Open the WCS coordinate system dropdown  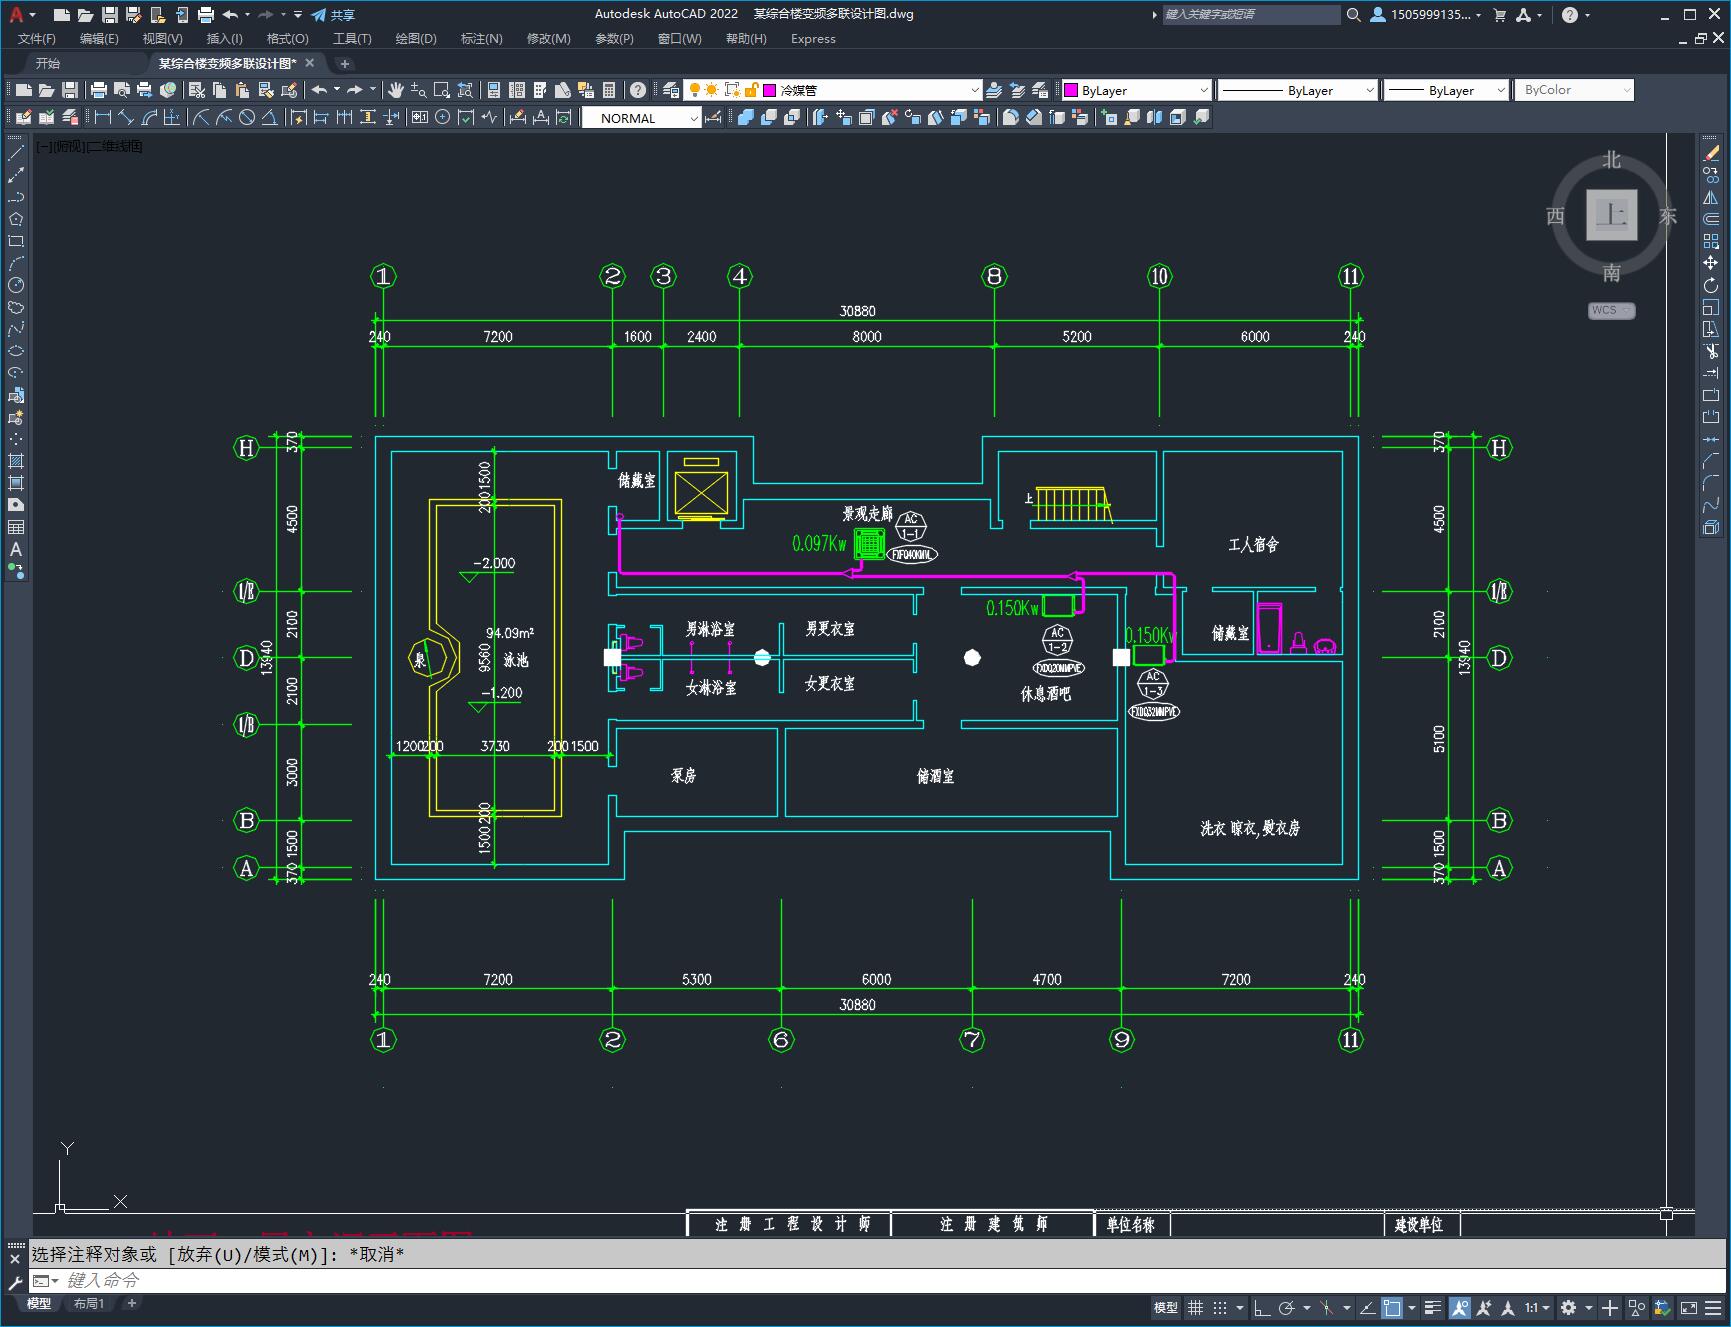coord(1611,310)
